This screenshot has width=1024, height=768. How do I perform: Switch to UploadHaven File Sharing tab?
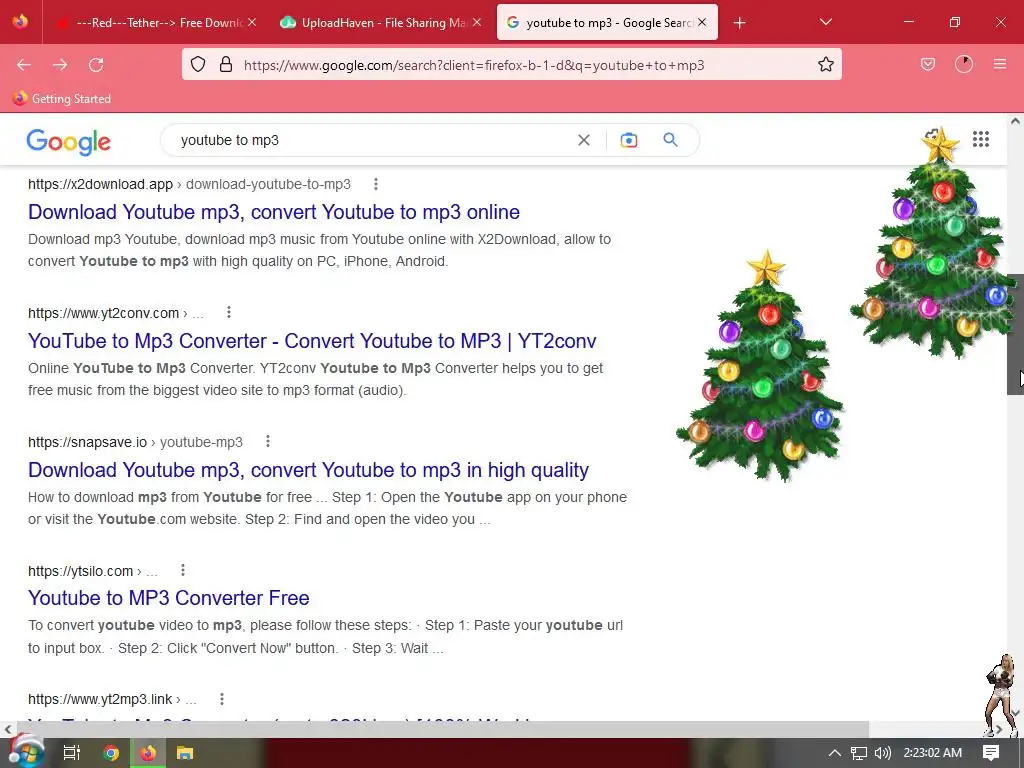pos(381,23)
